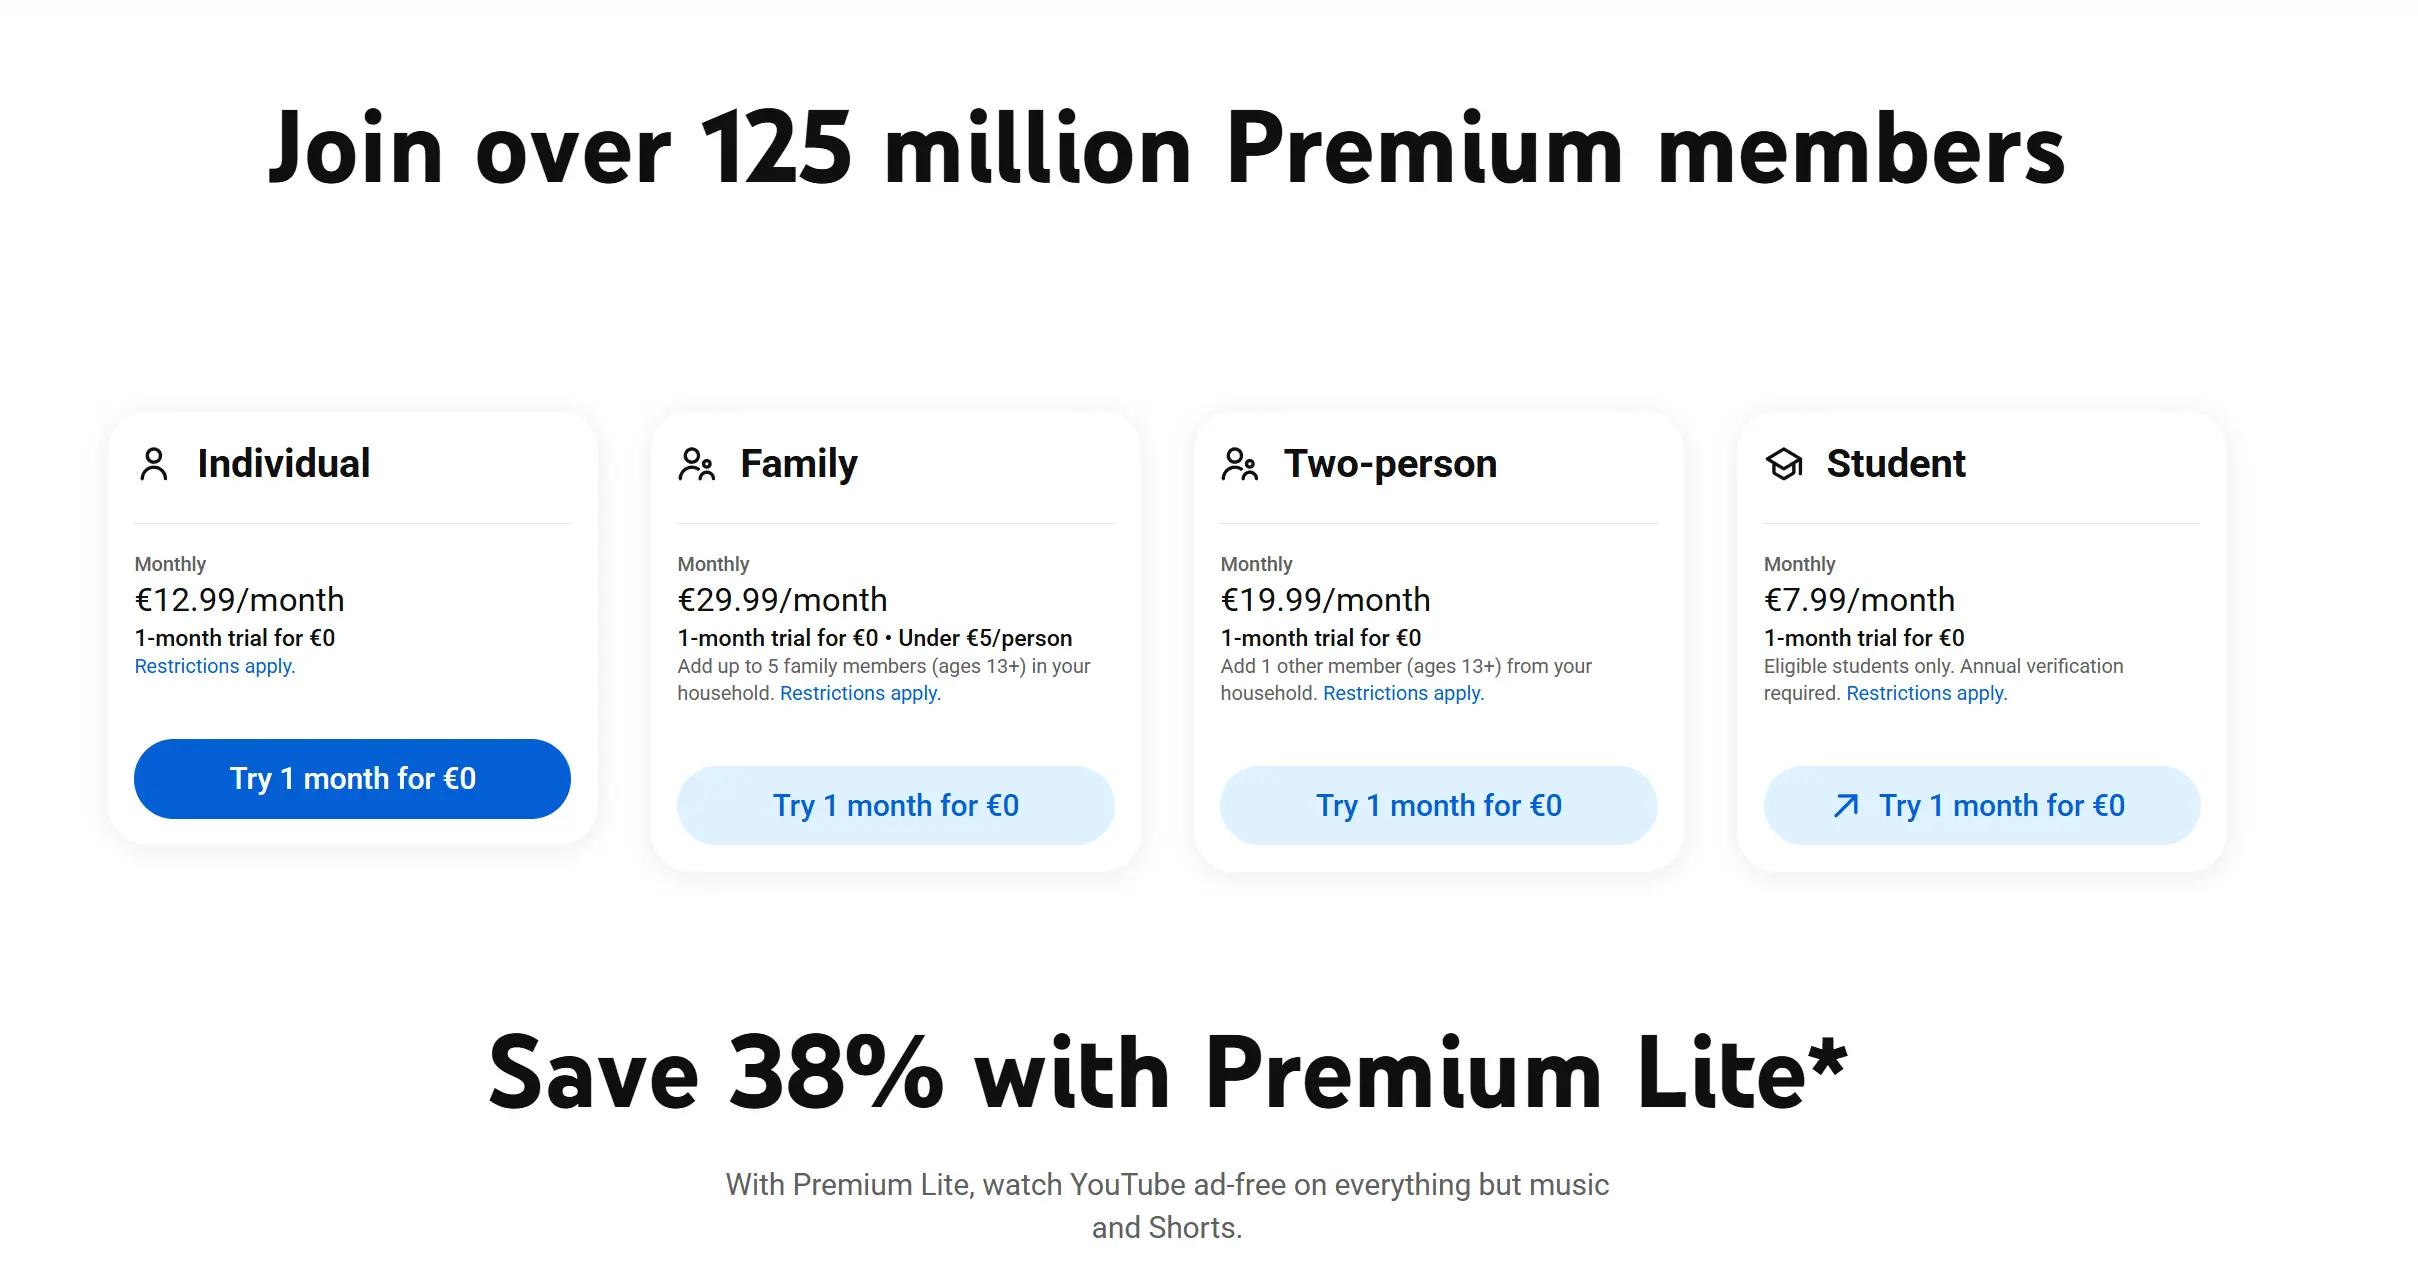The height and width of the screenshot is (1272, 2418).
Task: Select the Family plan title
Action: (x=799, y=464)
